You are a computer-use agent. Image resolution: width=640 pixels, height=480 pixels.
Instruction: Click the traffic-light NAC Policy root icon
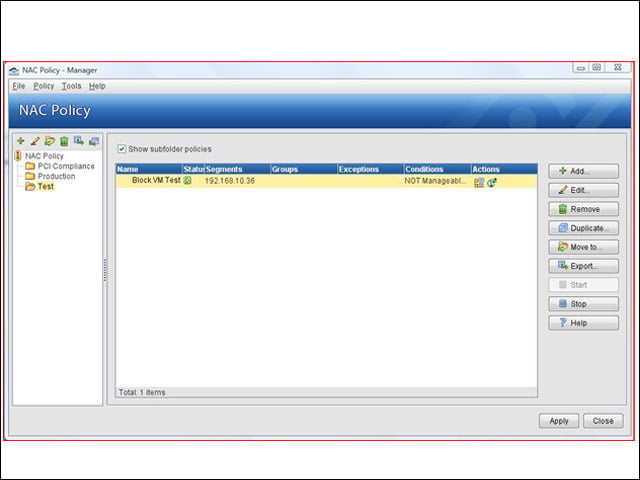pyautogui.click(x=18, y=156)
